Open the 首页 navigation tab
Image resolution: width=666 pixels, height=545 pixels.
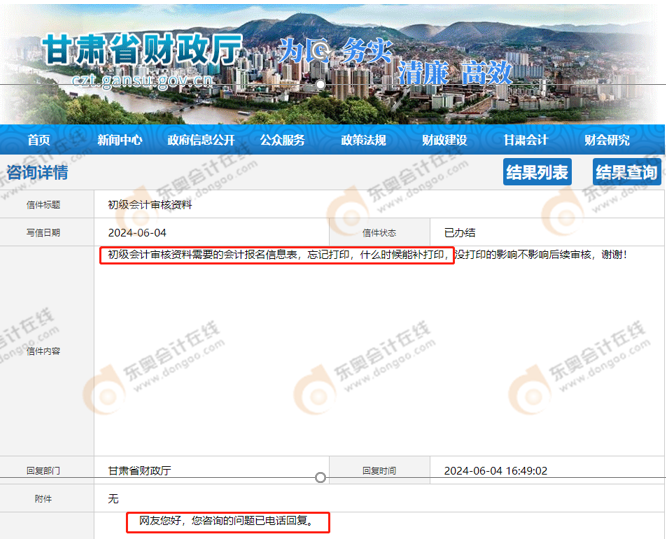39,140
